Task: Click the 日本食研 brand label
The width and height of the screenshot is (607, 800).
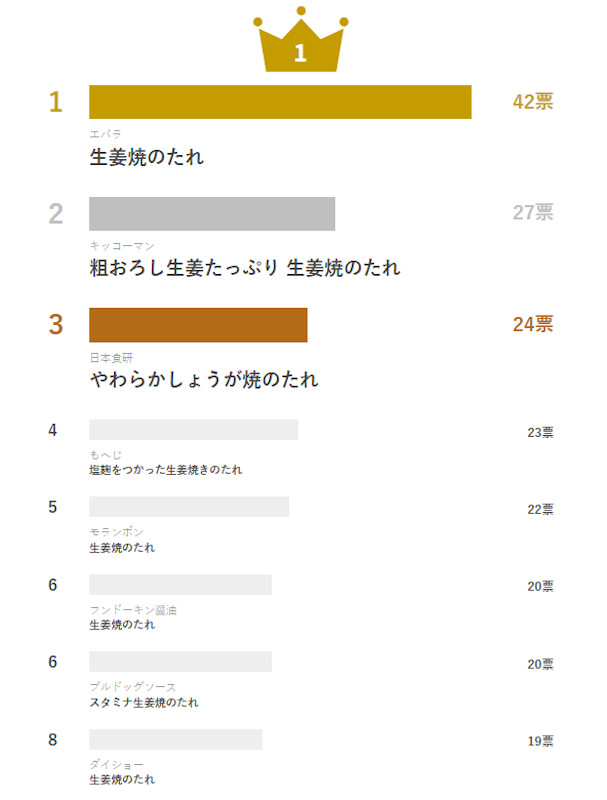Action: [111, 358]
